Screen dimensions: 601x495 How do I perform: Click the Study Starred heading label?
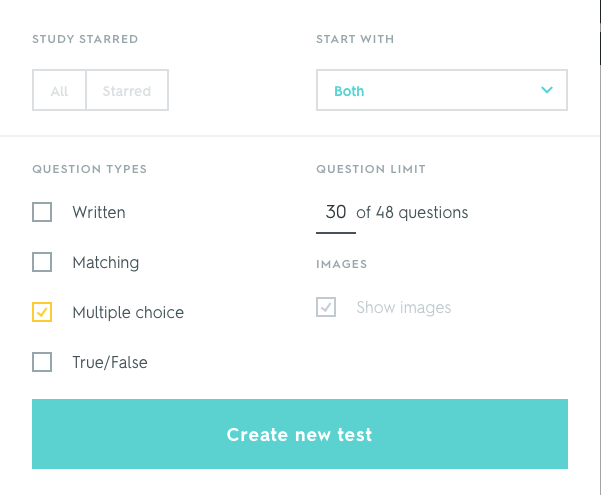[85, 39]
